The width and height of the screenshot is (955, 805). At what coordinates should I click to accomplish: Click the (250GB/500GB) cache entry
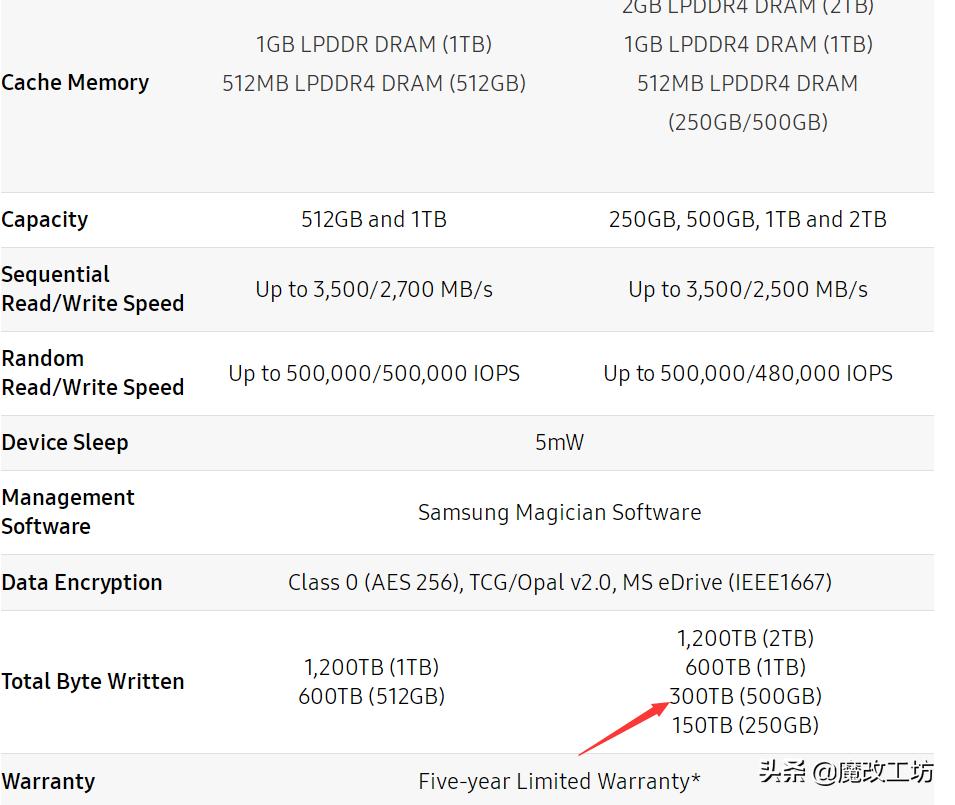[x=748, y=122]
